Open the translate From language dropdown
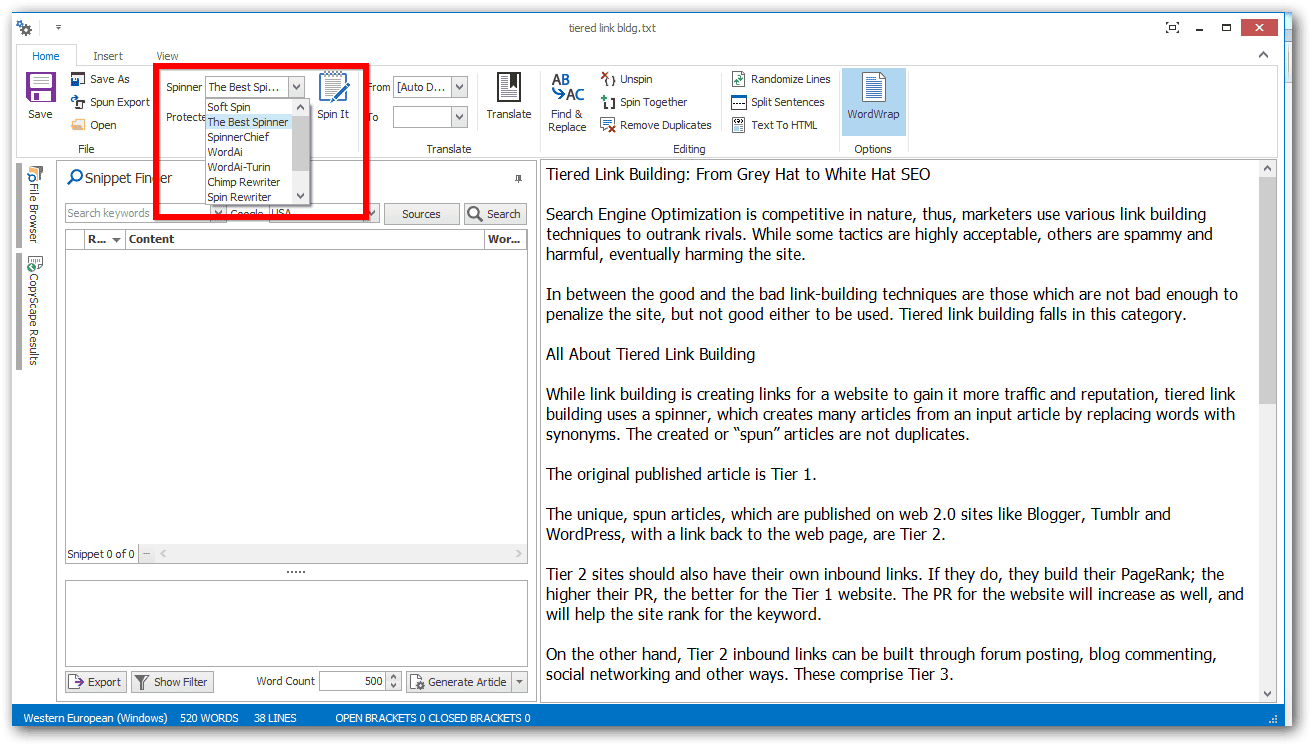 click(x=459, y=87)
